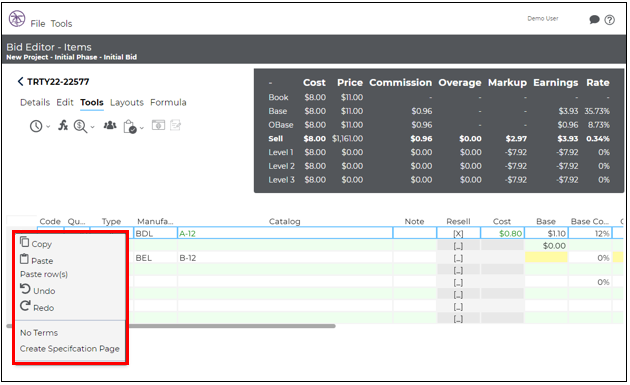Click the Code column header

50,221
